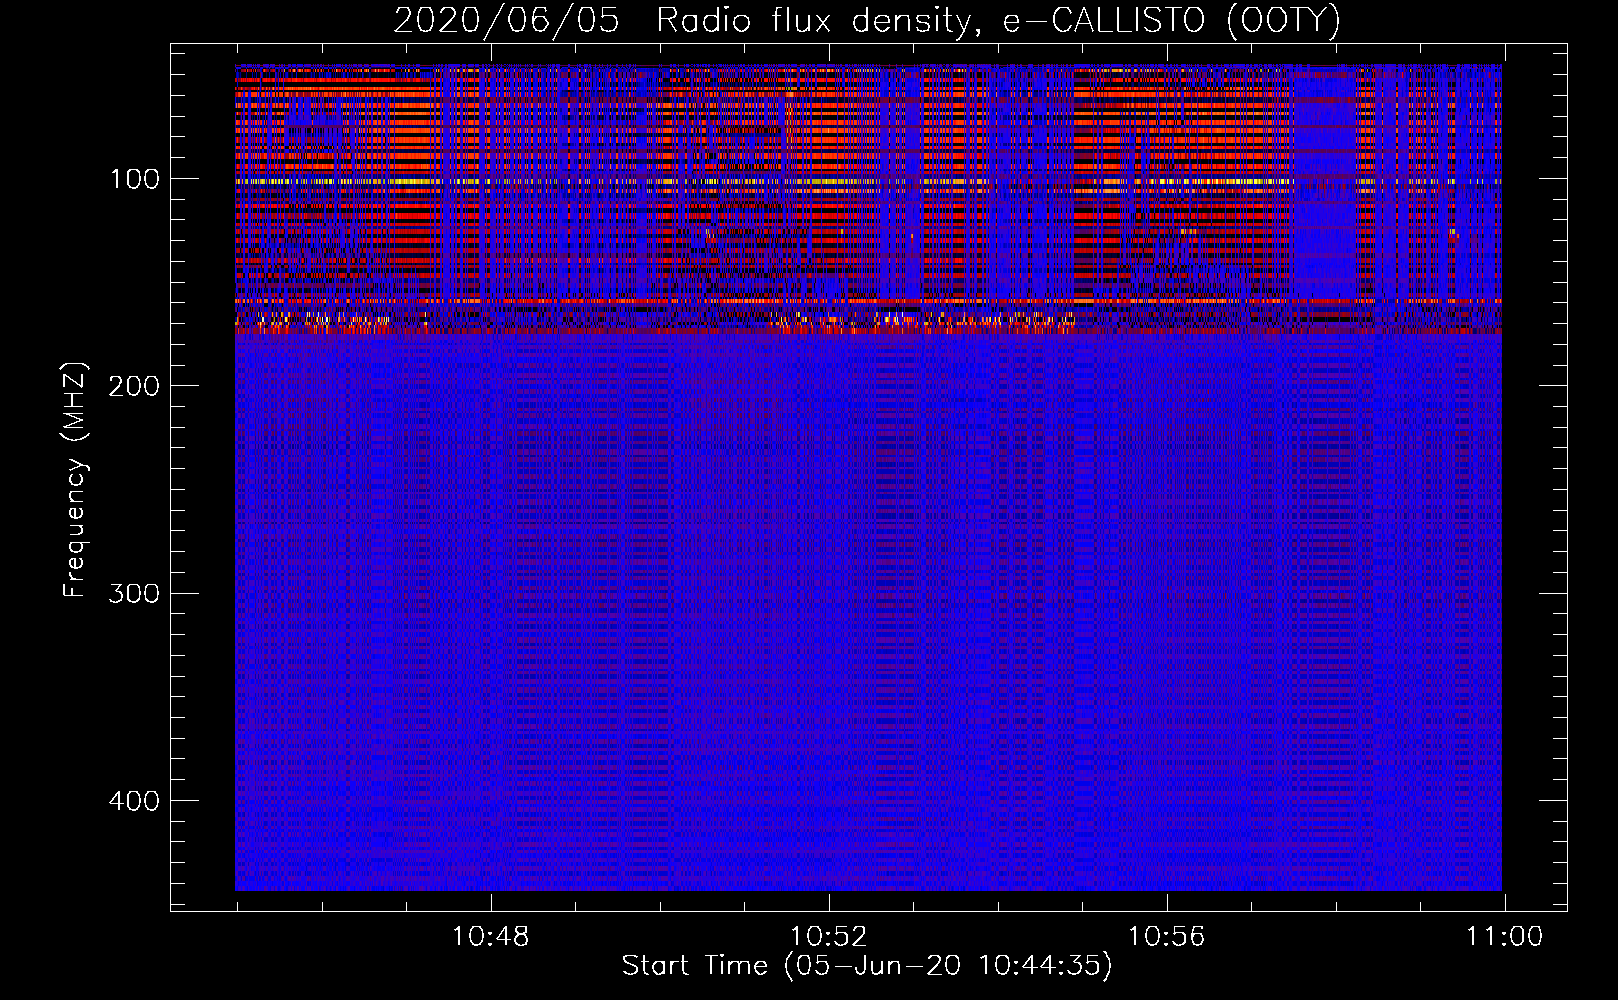The image size is (1618, 1000).
Task: Select the 10:52 time tick label
Action: point(828,937)
